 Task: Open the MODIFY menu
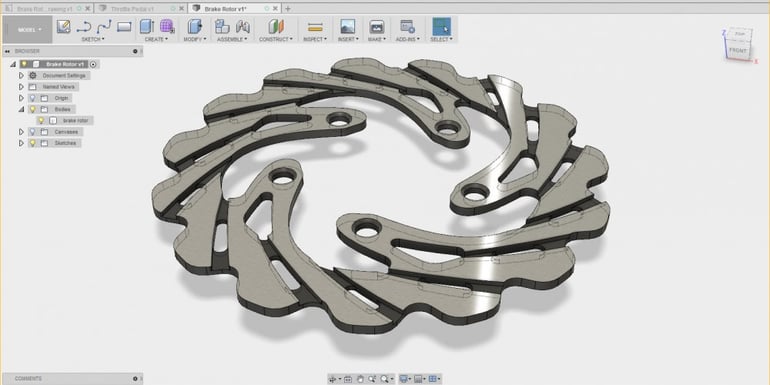tap(194, 39)
